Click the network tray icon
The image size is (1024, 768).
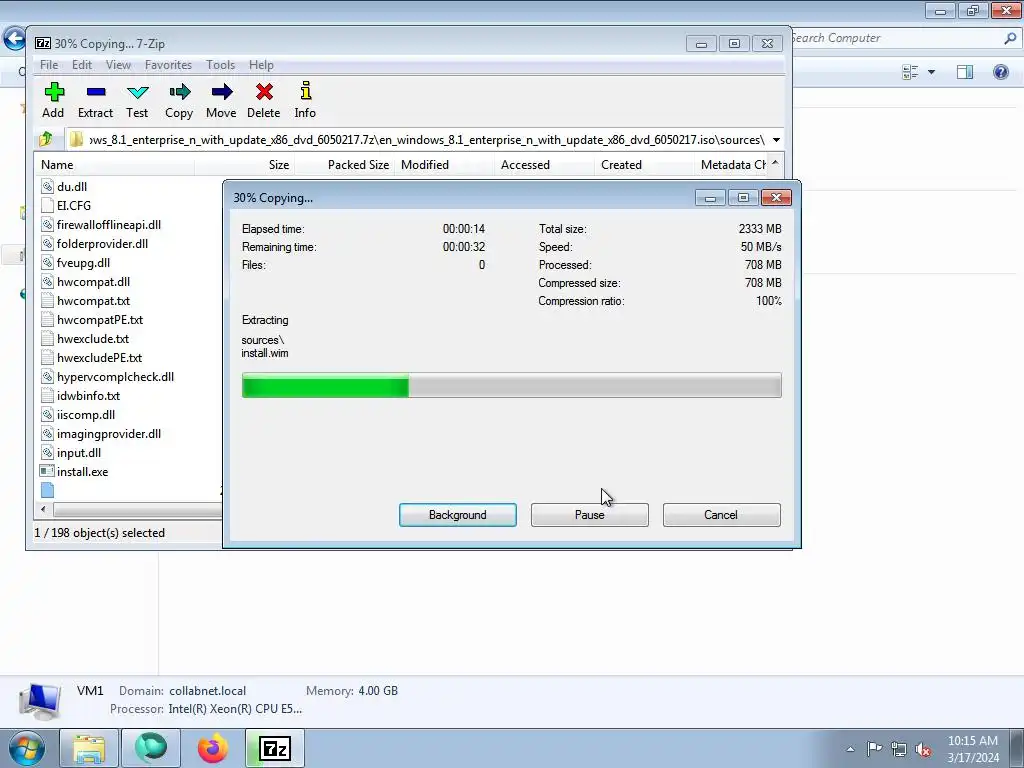899,749
